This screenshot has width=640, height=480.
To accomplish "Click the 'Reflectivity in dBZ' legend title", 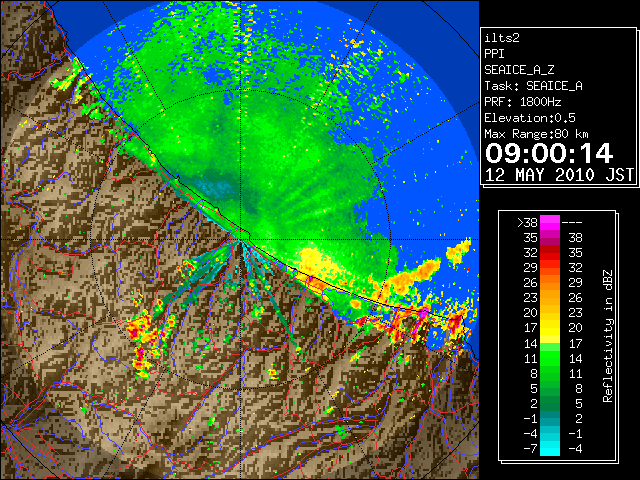I will coord(607,336).
